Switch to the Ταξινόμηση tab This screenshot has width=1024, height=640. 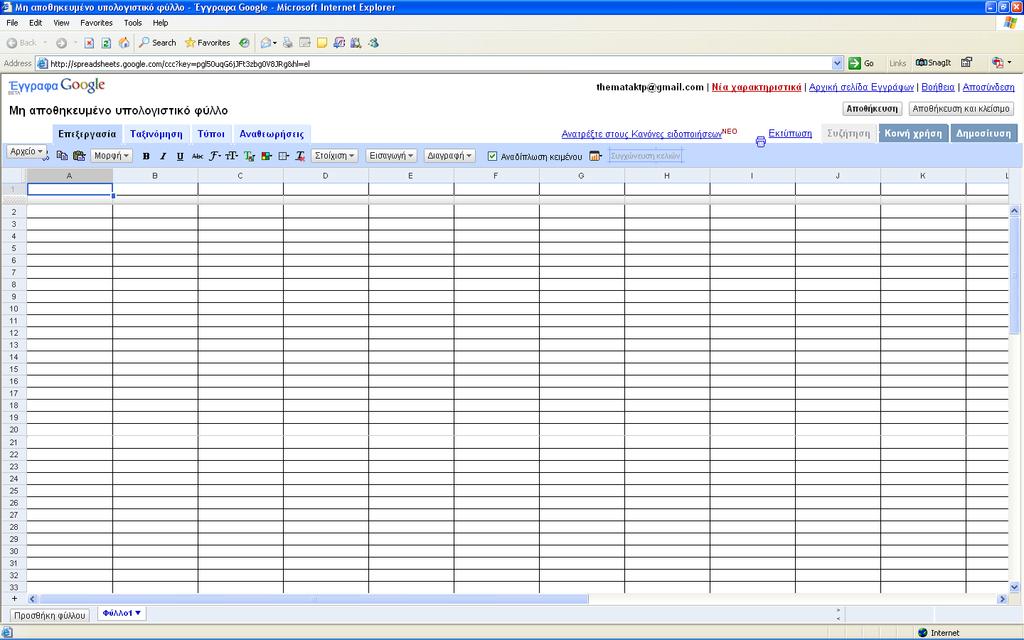click(x=156, y=134)
